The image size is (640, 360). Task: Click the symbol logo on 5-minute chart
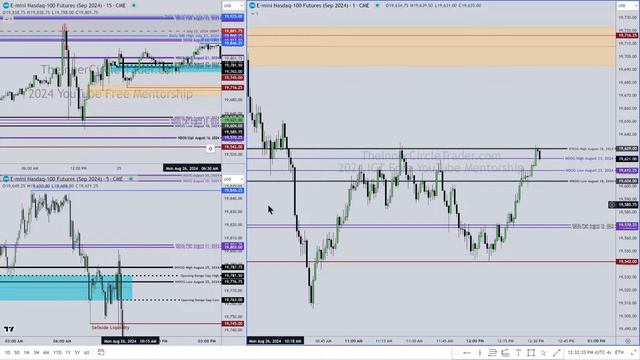pos(6,179)
